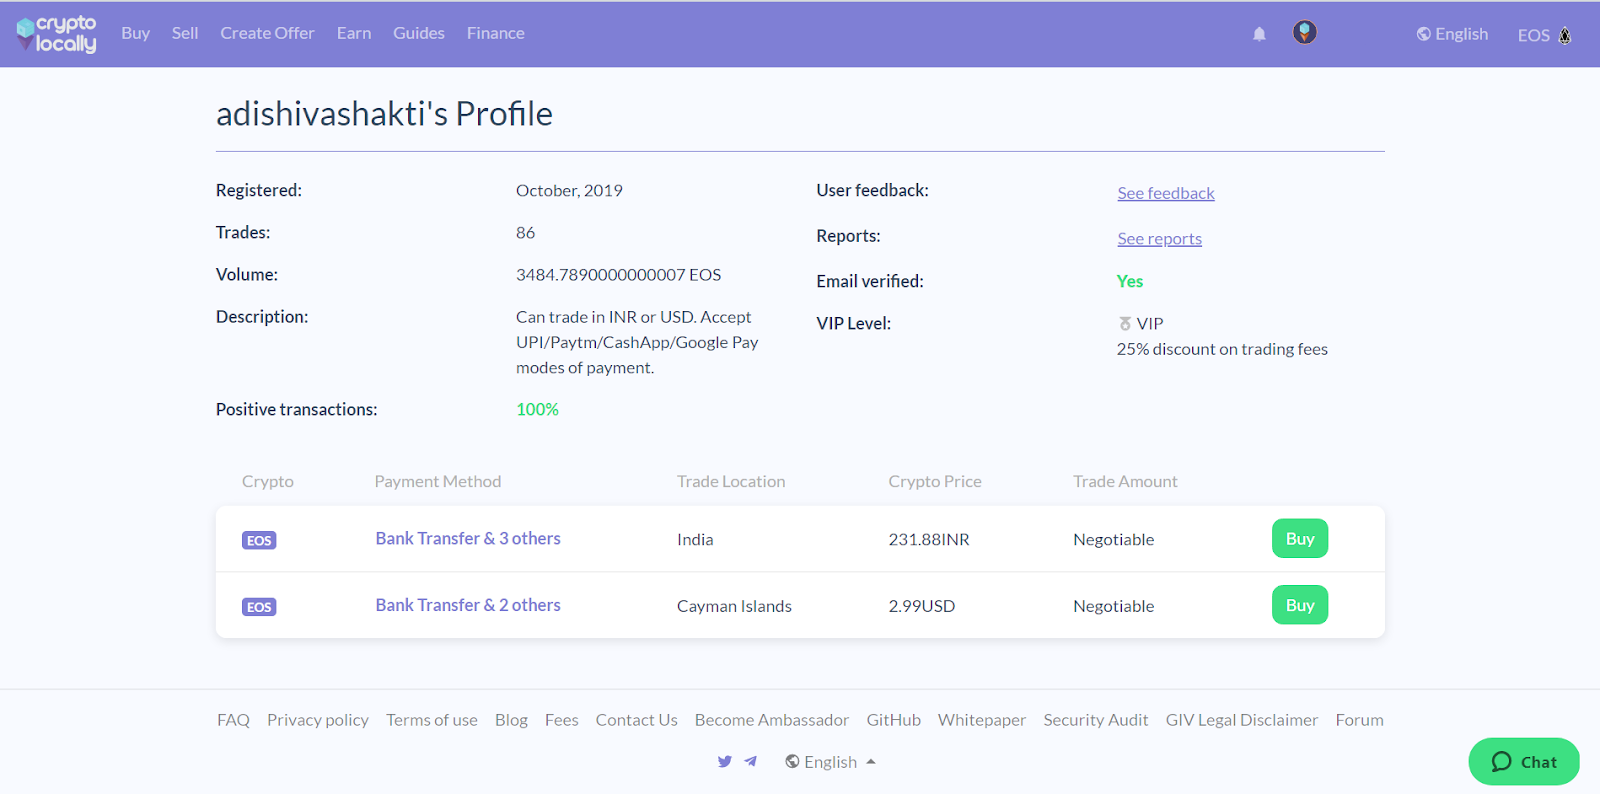This screenshot has height=794, width=1600.
Task: Click the 2.99USD crypto price cell
Action: (x=922, y=606)
